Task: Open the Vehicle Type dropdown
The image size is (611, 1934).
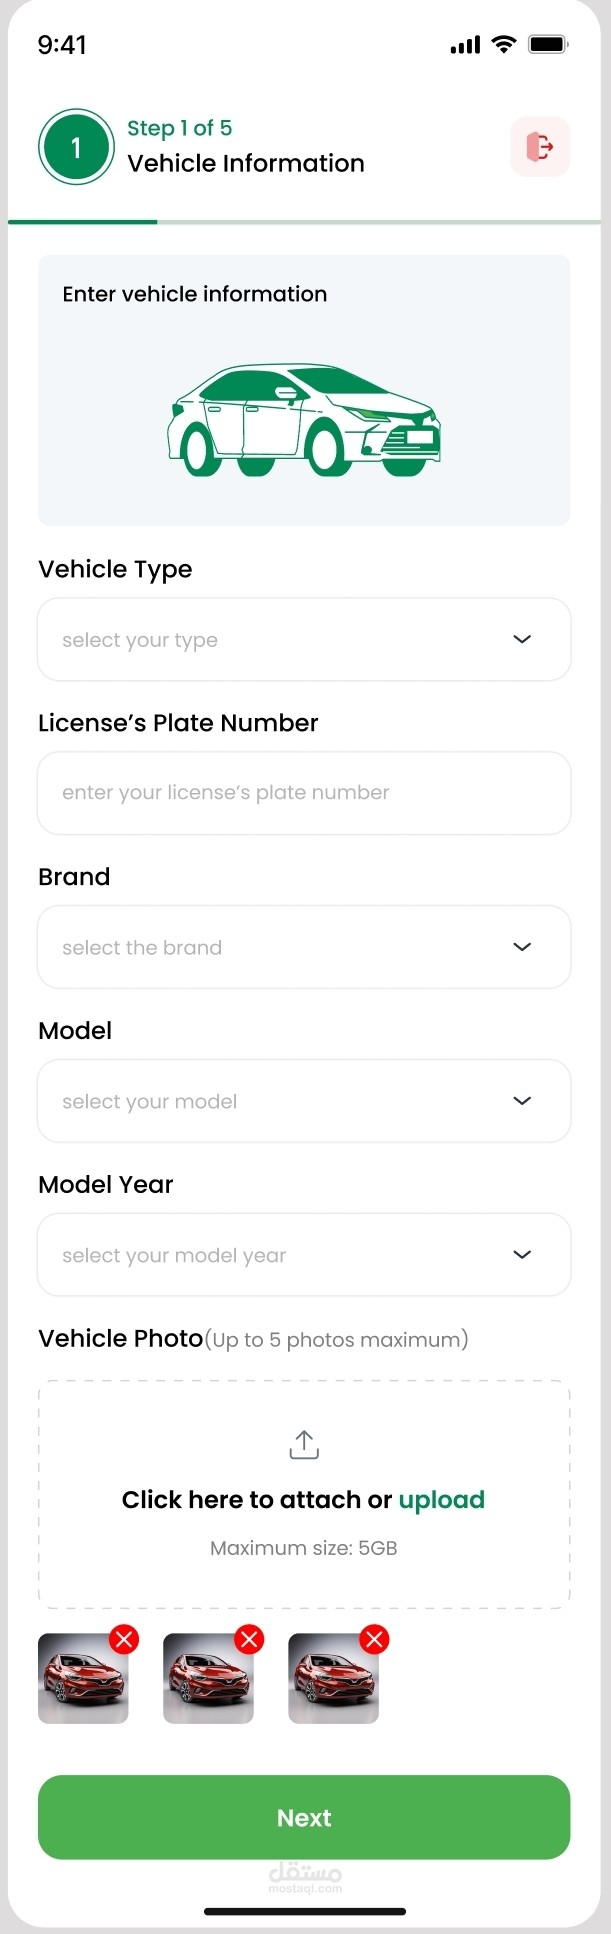Action: point(304,640)
